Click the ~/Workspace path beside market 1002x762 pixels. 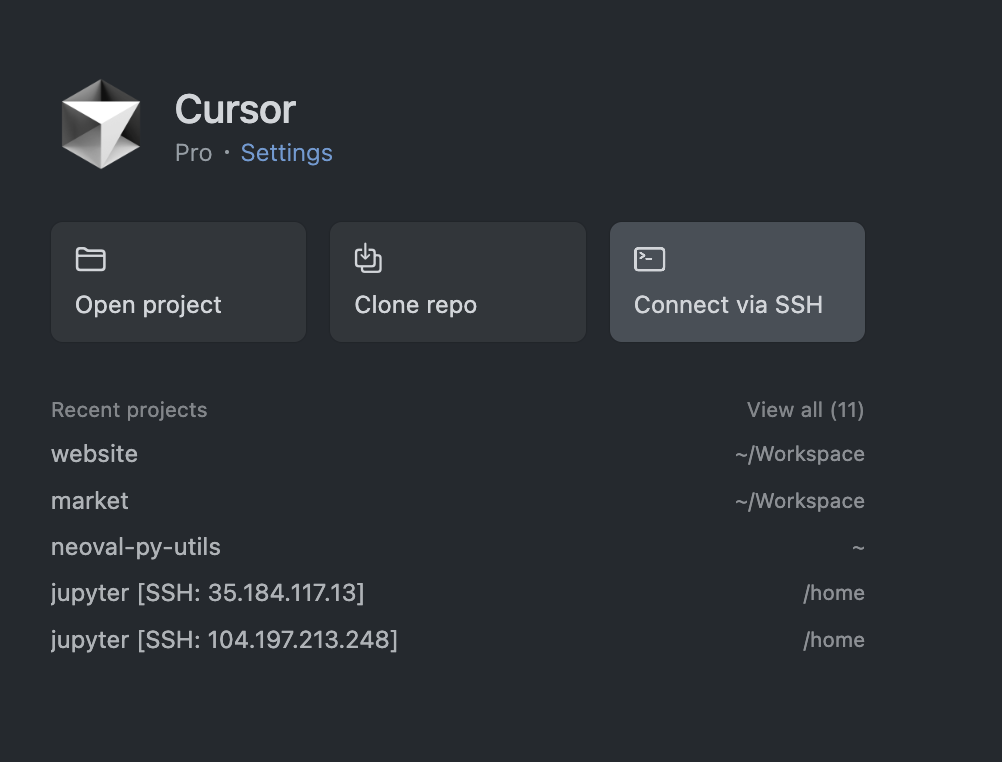(799, 501)
